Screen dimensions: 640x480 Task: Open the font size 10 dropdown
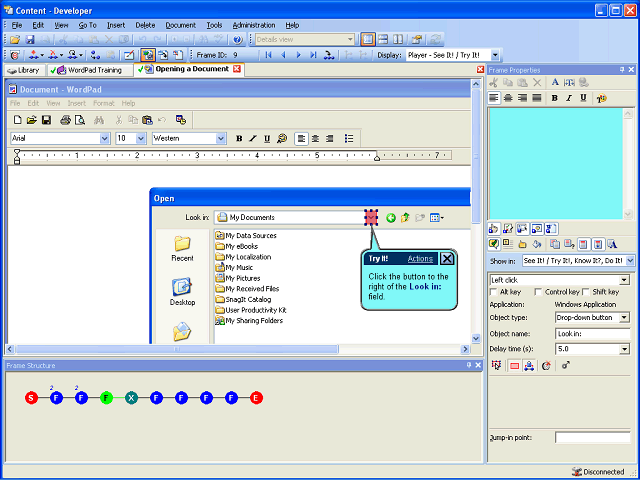pos(141,138)
